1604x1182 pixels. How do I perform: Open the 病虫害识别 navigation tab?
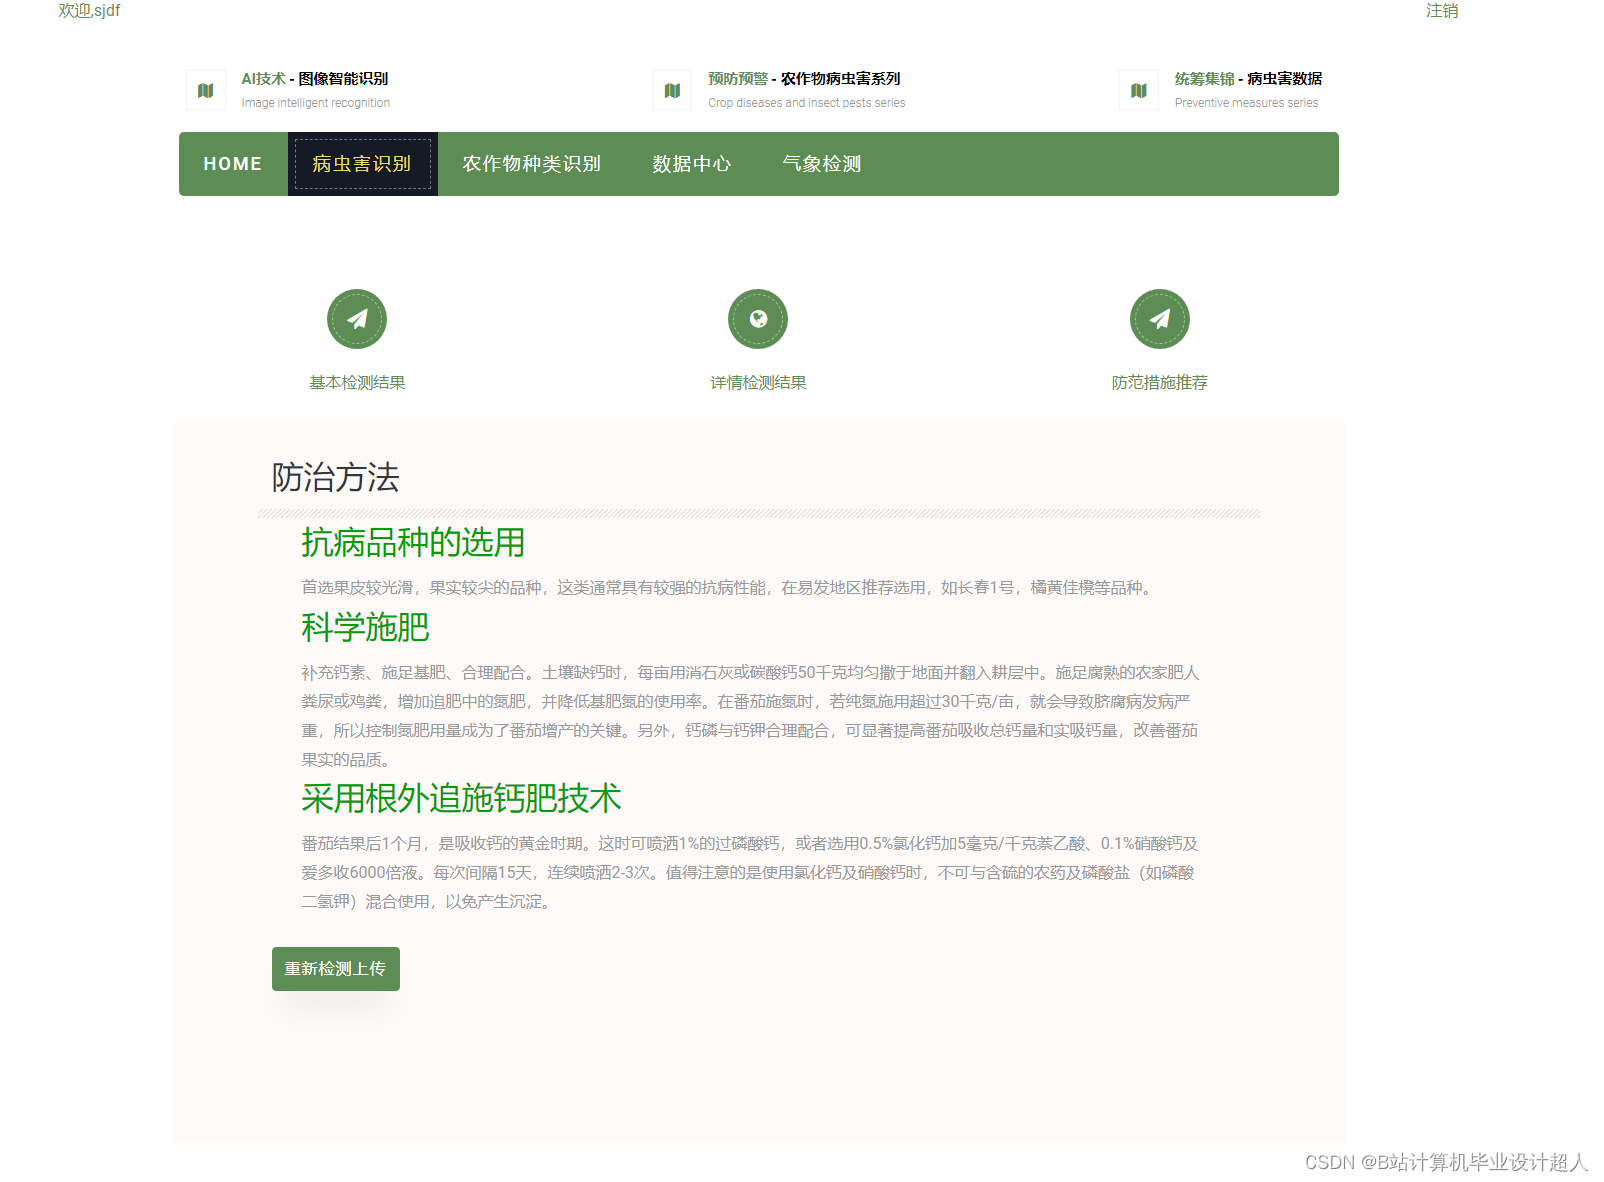pos(362,163)
